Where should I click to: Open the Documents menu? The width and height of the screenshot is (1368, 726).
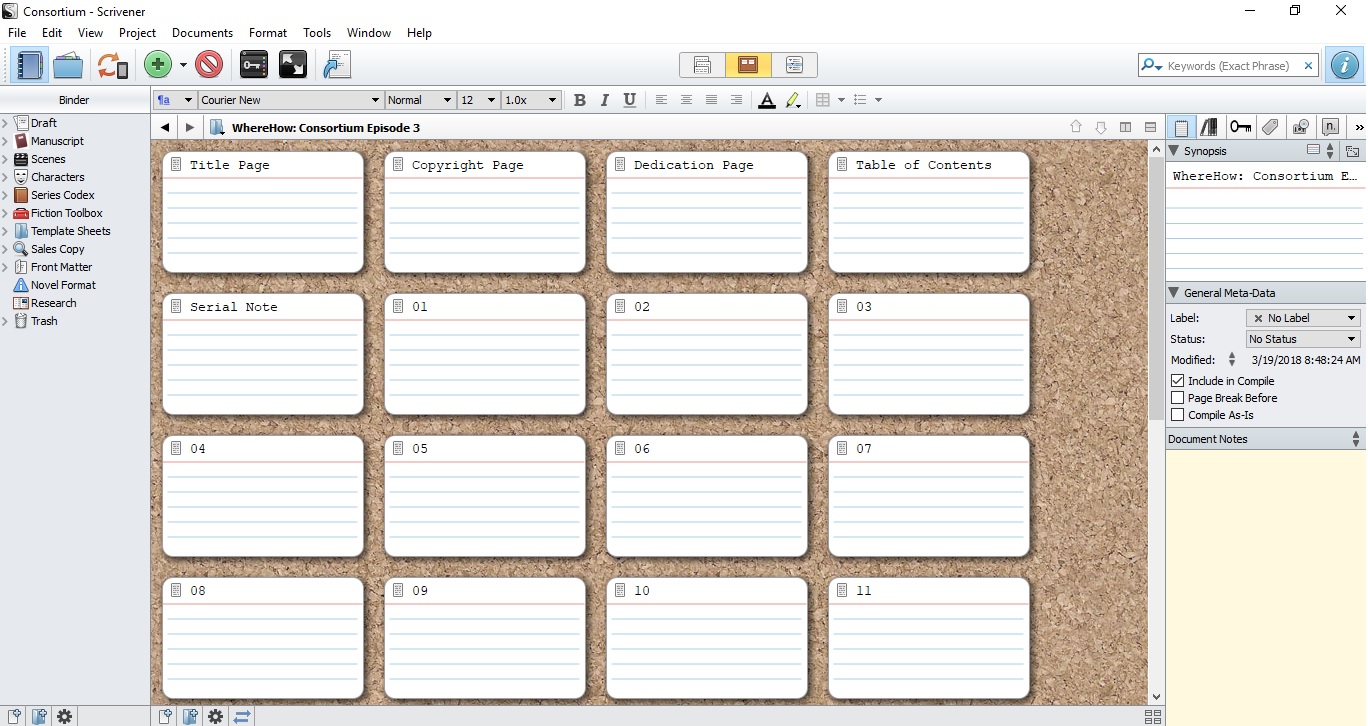point(202,32)
